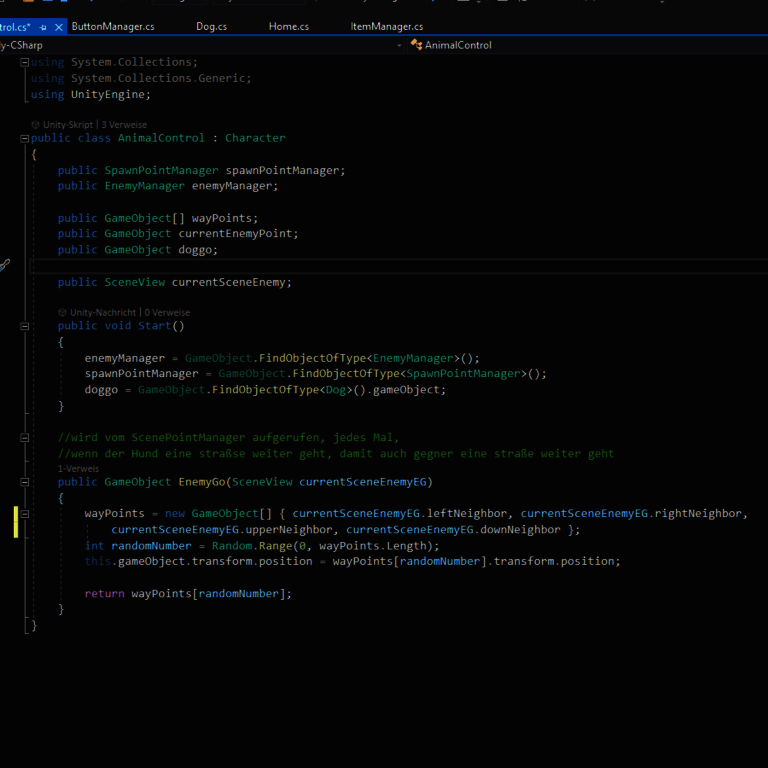Click 'Random.Range' call in EnemyGo
The width and height of the screenshot is (768, 768).
coord(251,546)
